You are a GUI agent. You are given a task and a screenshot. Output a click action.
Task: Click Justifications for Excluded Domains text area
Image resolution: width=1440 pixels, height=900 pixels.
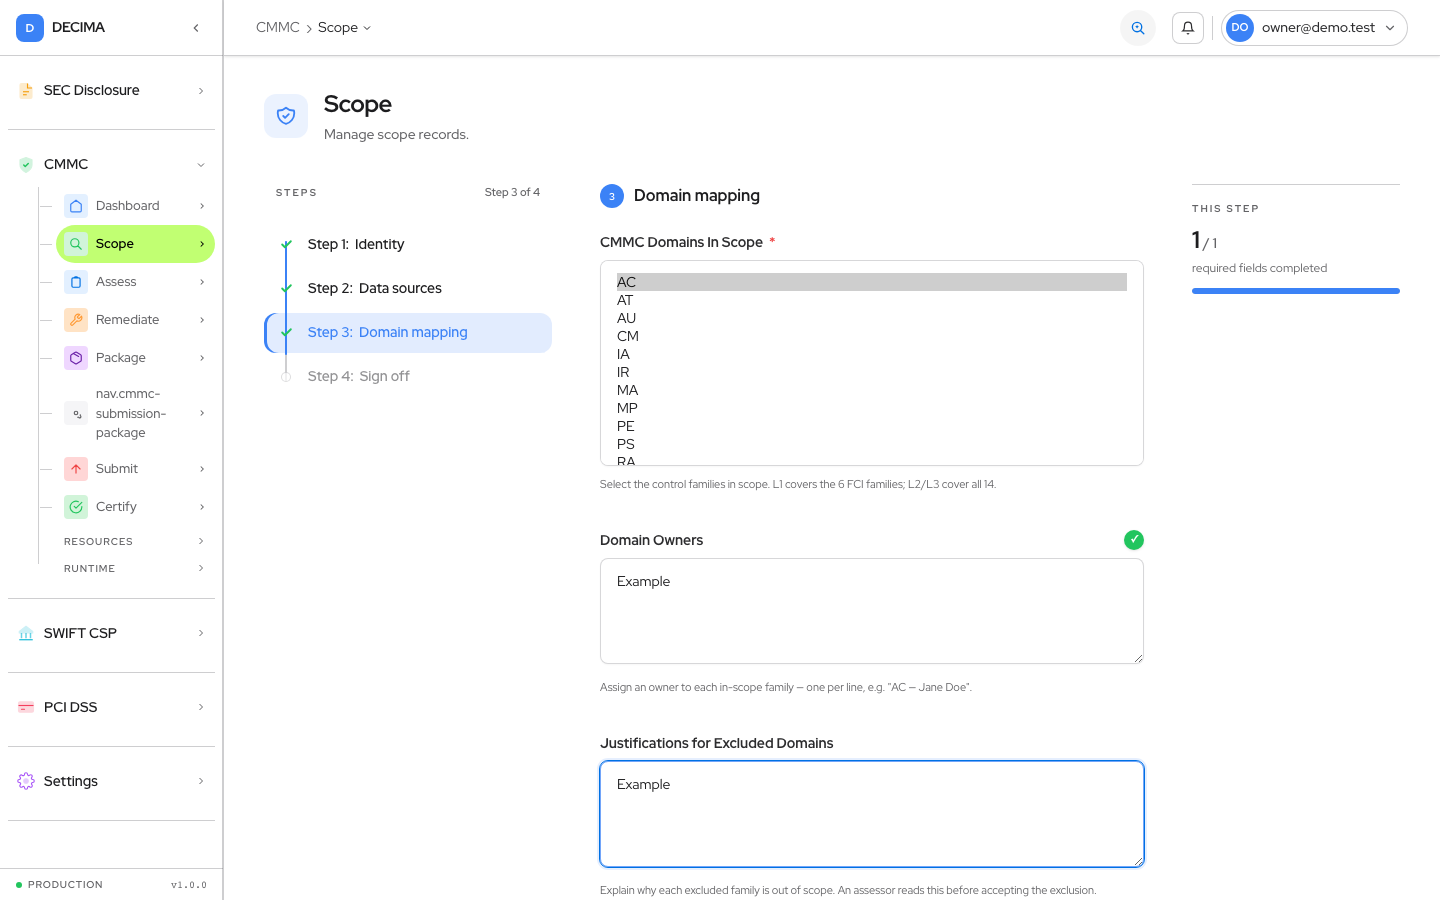tap(872, 814)
